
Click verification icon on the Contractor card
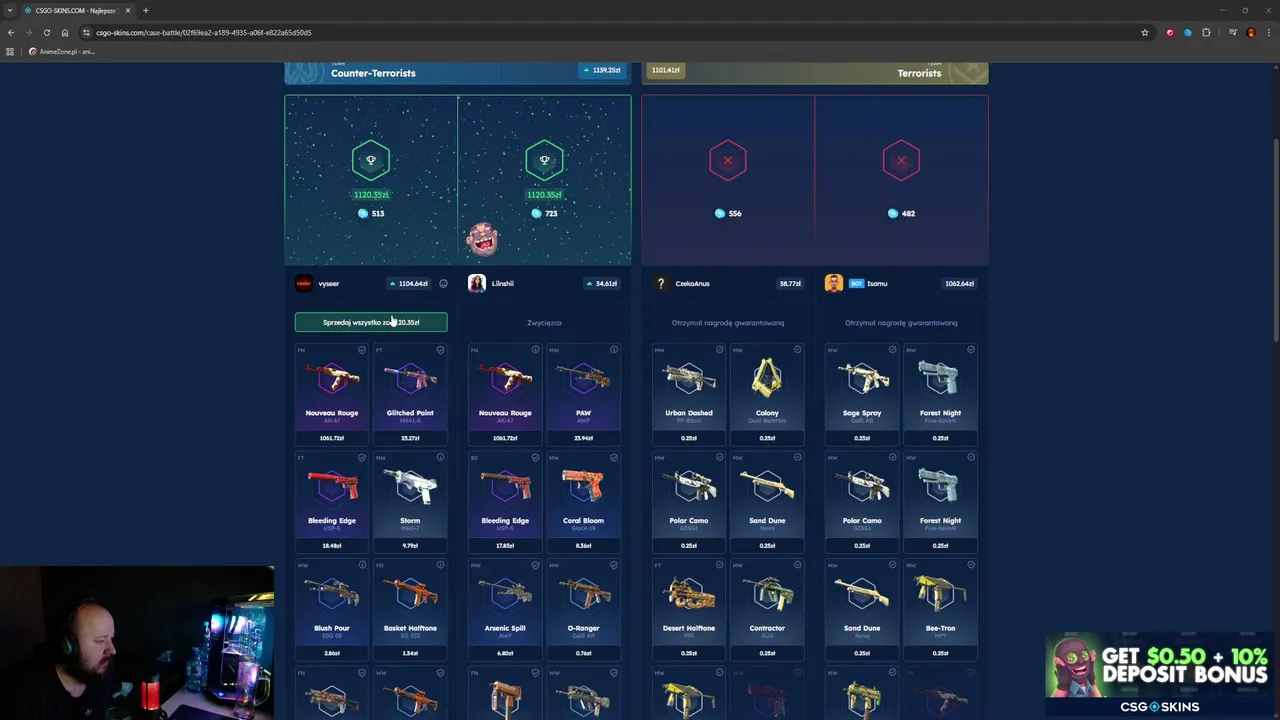(x=797, y=565)
